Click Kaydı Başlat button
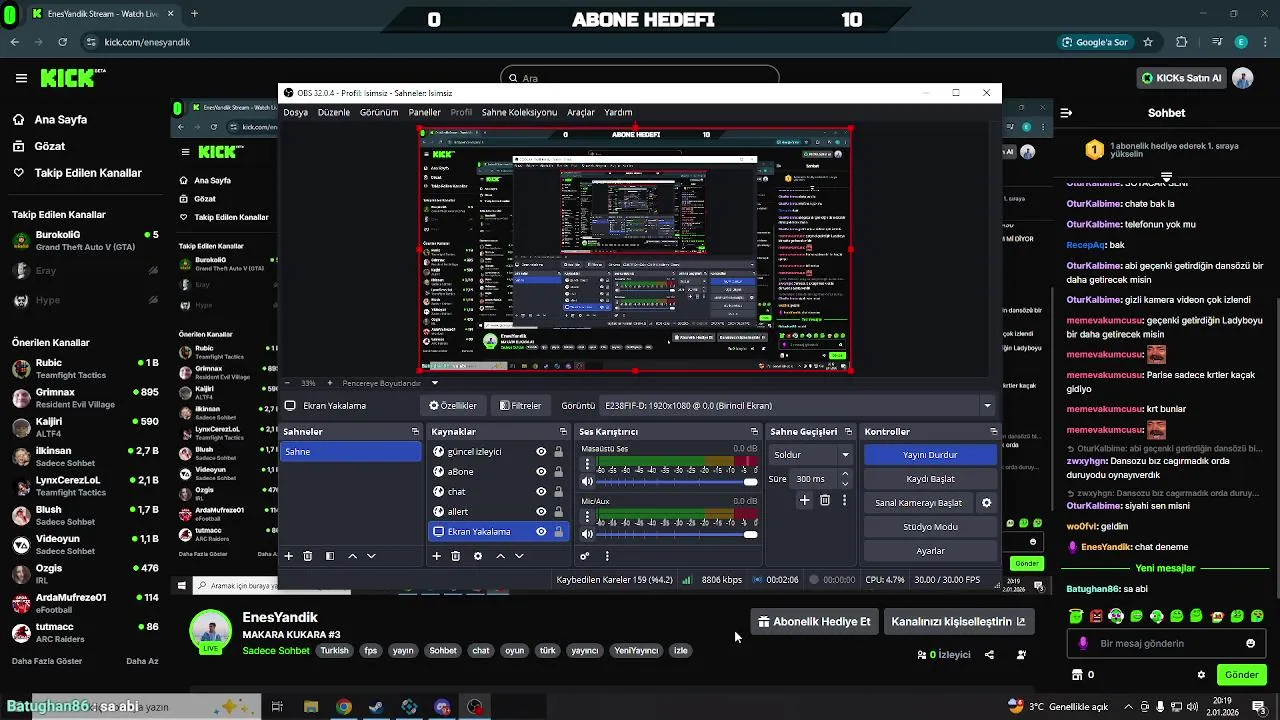The image size is (1280, 720). 930,479
